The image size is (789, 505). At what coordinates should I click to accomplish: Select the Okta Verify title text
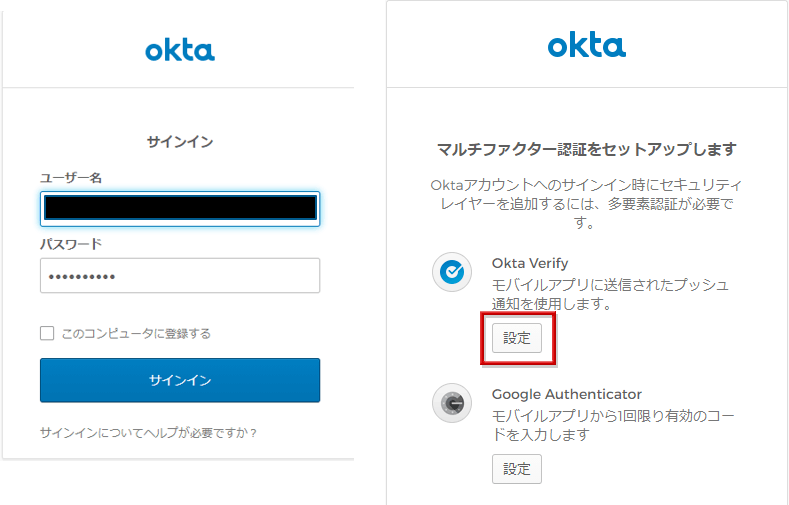click(530, 263)
